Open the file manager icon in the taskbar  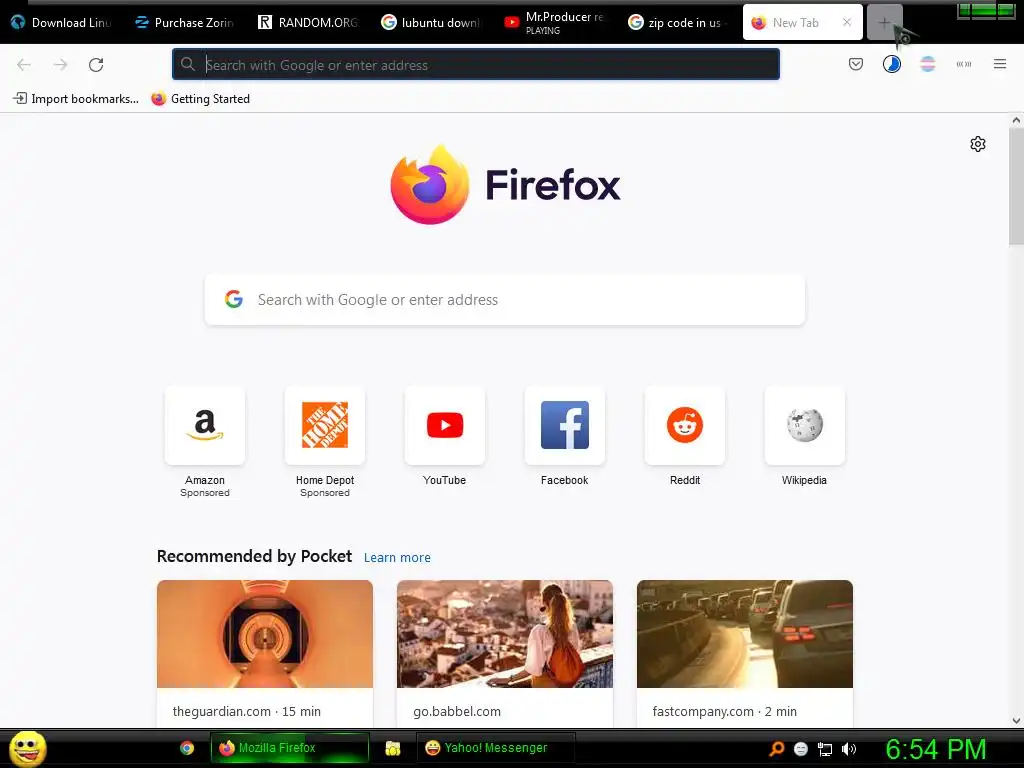coord(392,748)
